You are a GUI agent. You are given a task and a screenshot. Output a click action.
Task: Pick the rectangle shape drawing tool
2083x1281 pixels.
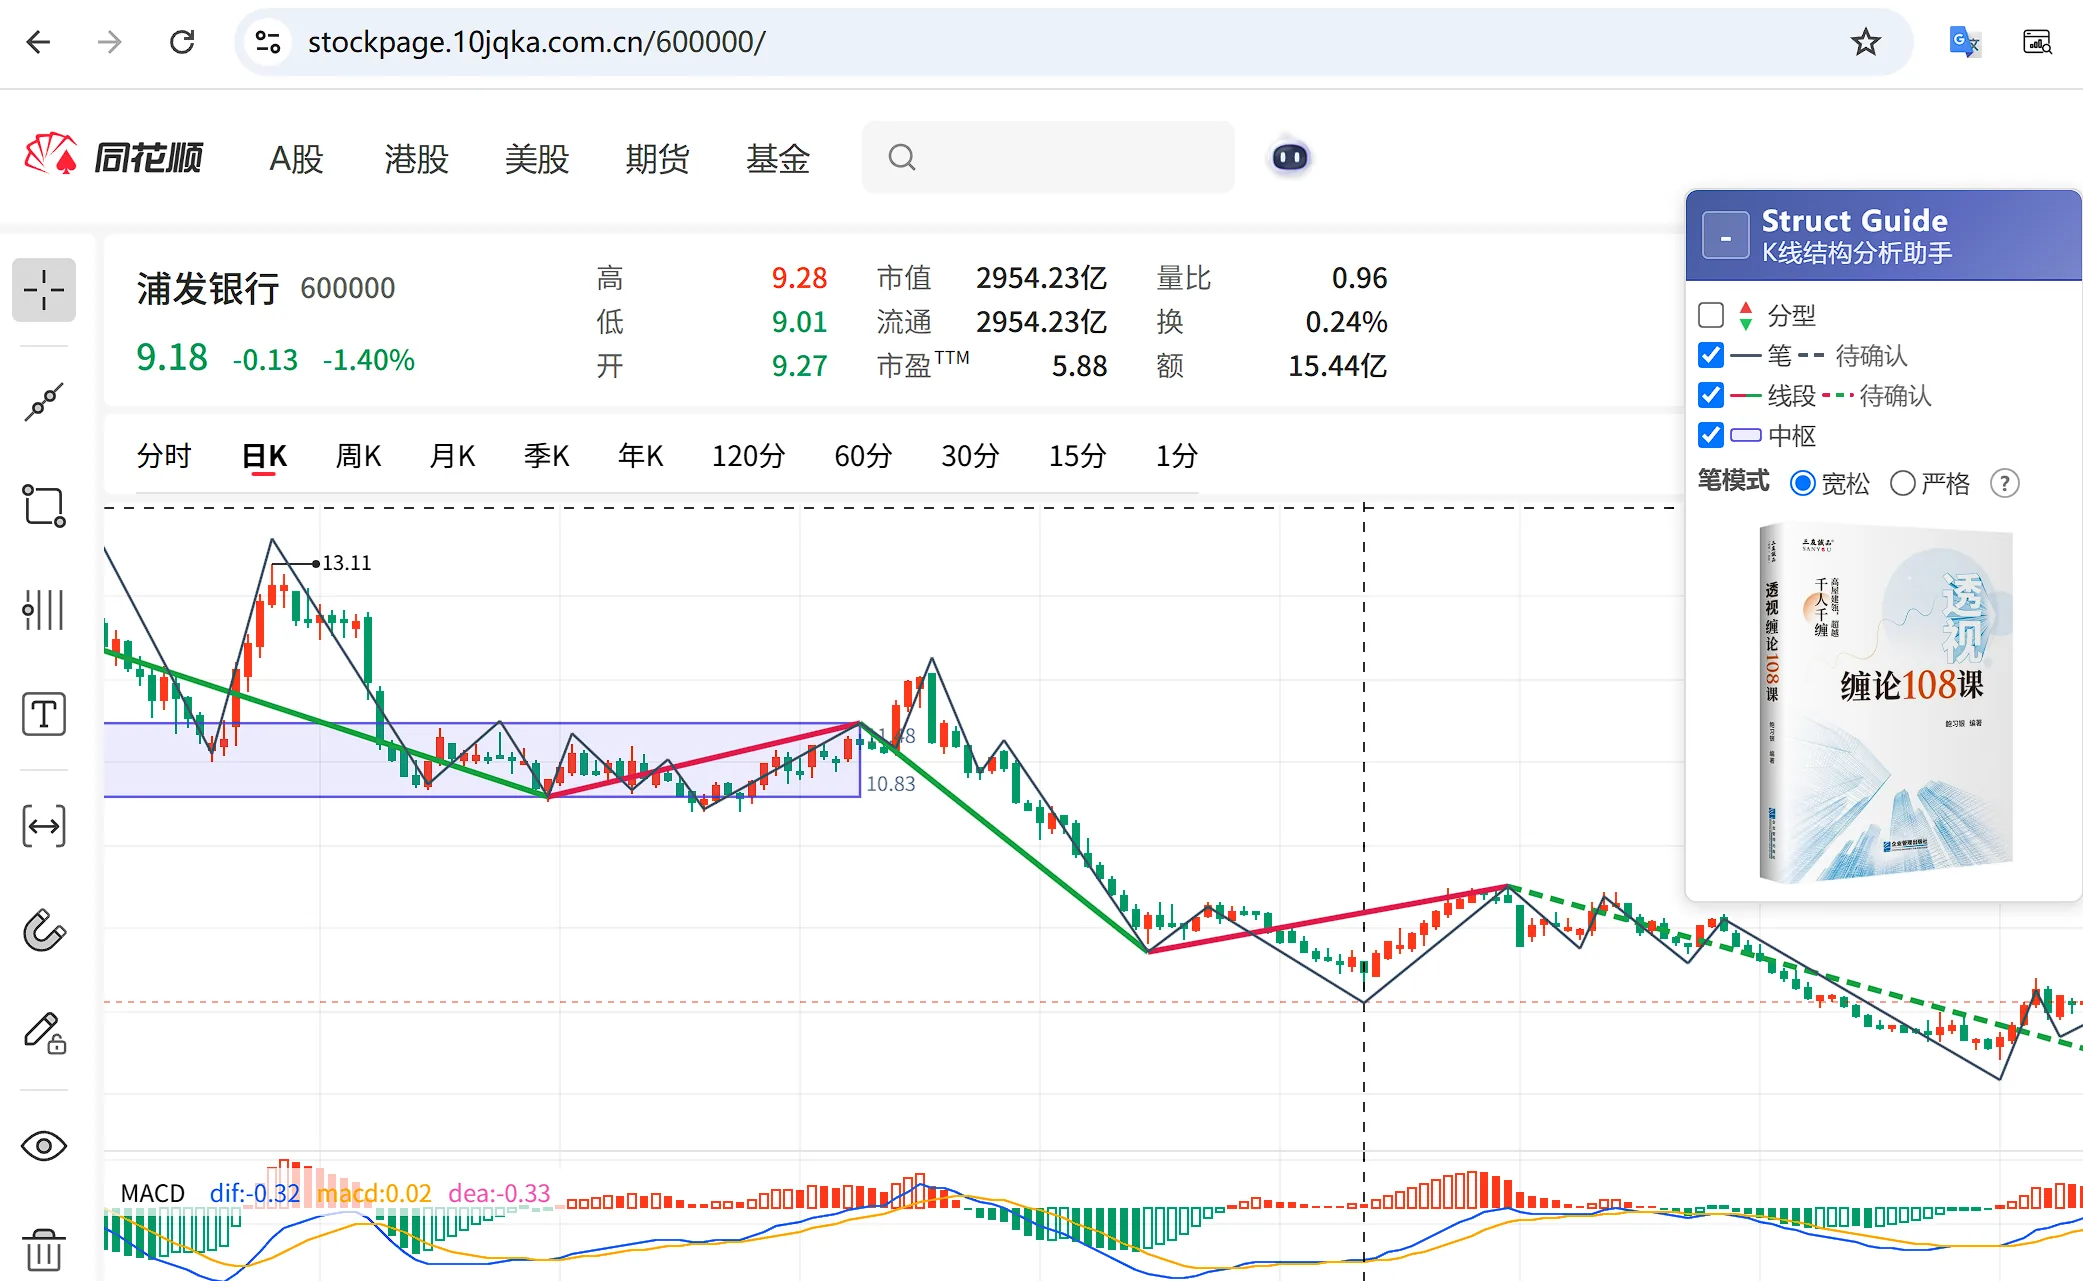(44, 506)
